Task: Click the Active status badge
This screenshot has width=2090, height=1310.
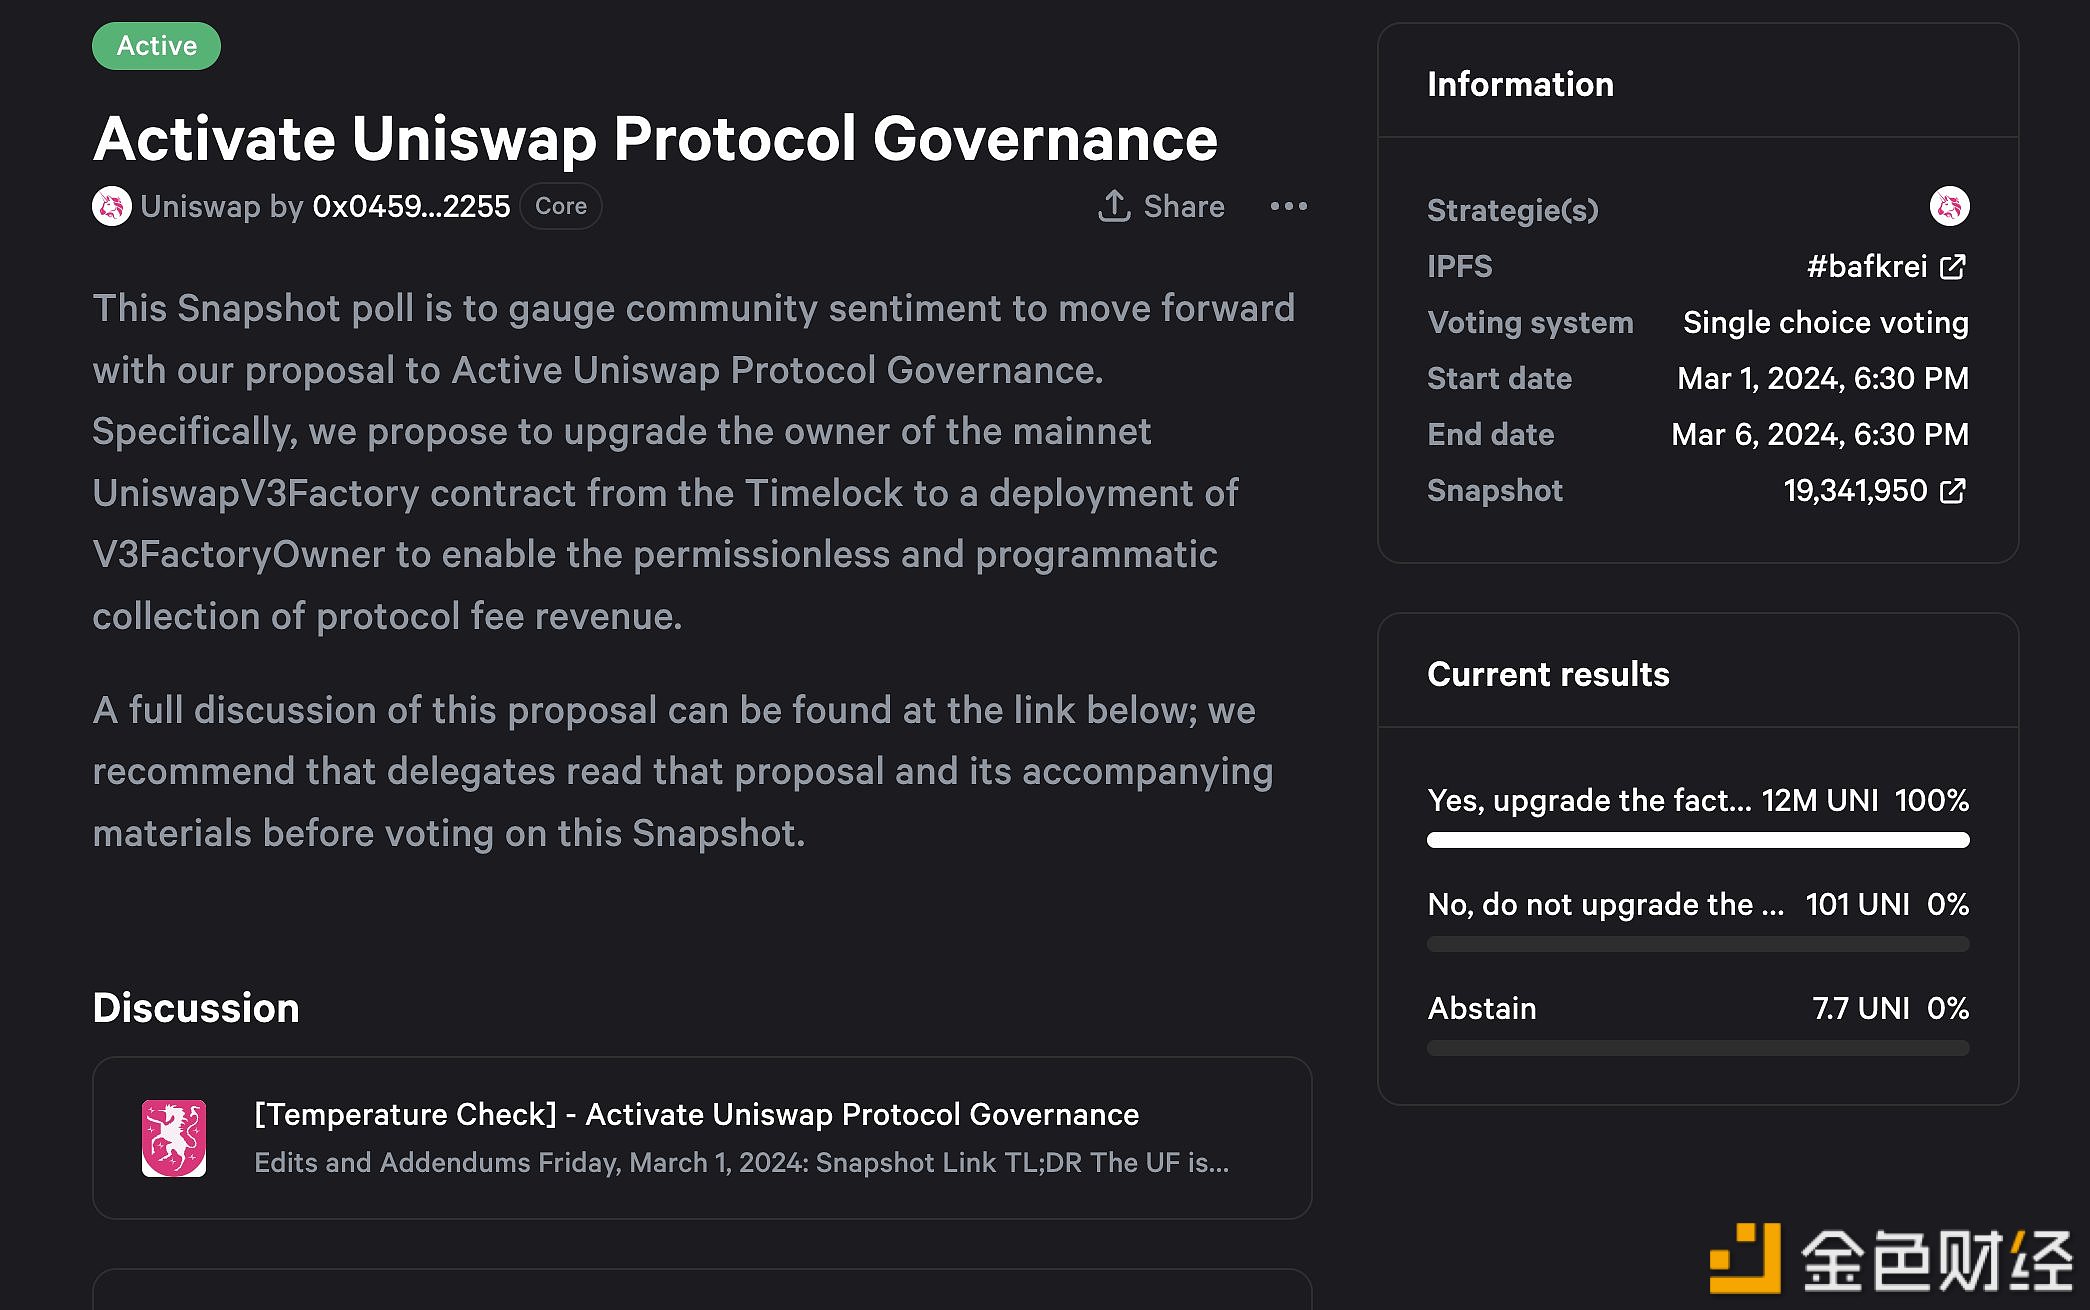Action: point(157,46)
